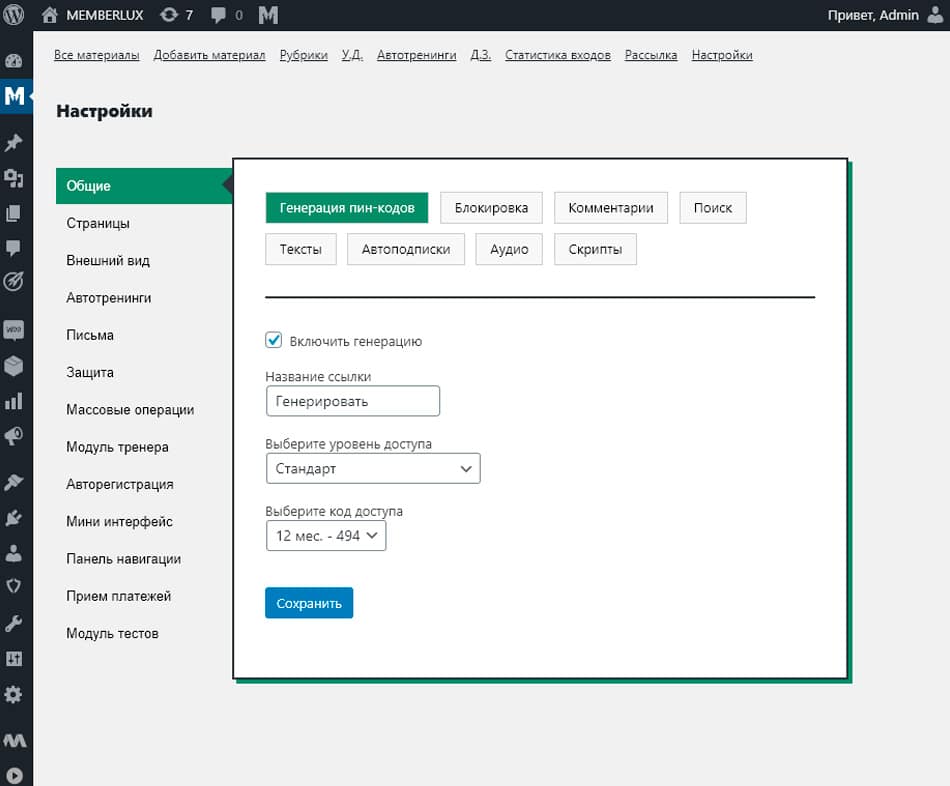Open the WooCommerce icon in sidebar
950x786 pixels.
coord(14,329)
